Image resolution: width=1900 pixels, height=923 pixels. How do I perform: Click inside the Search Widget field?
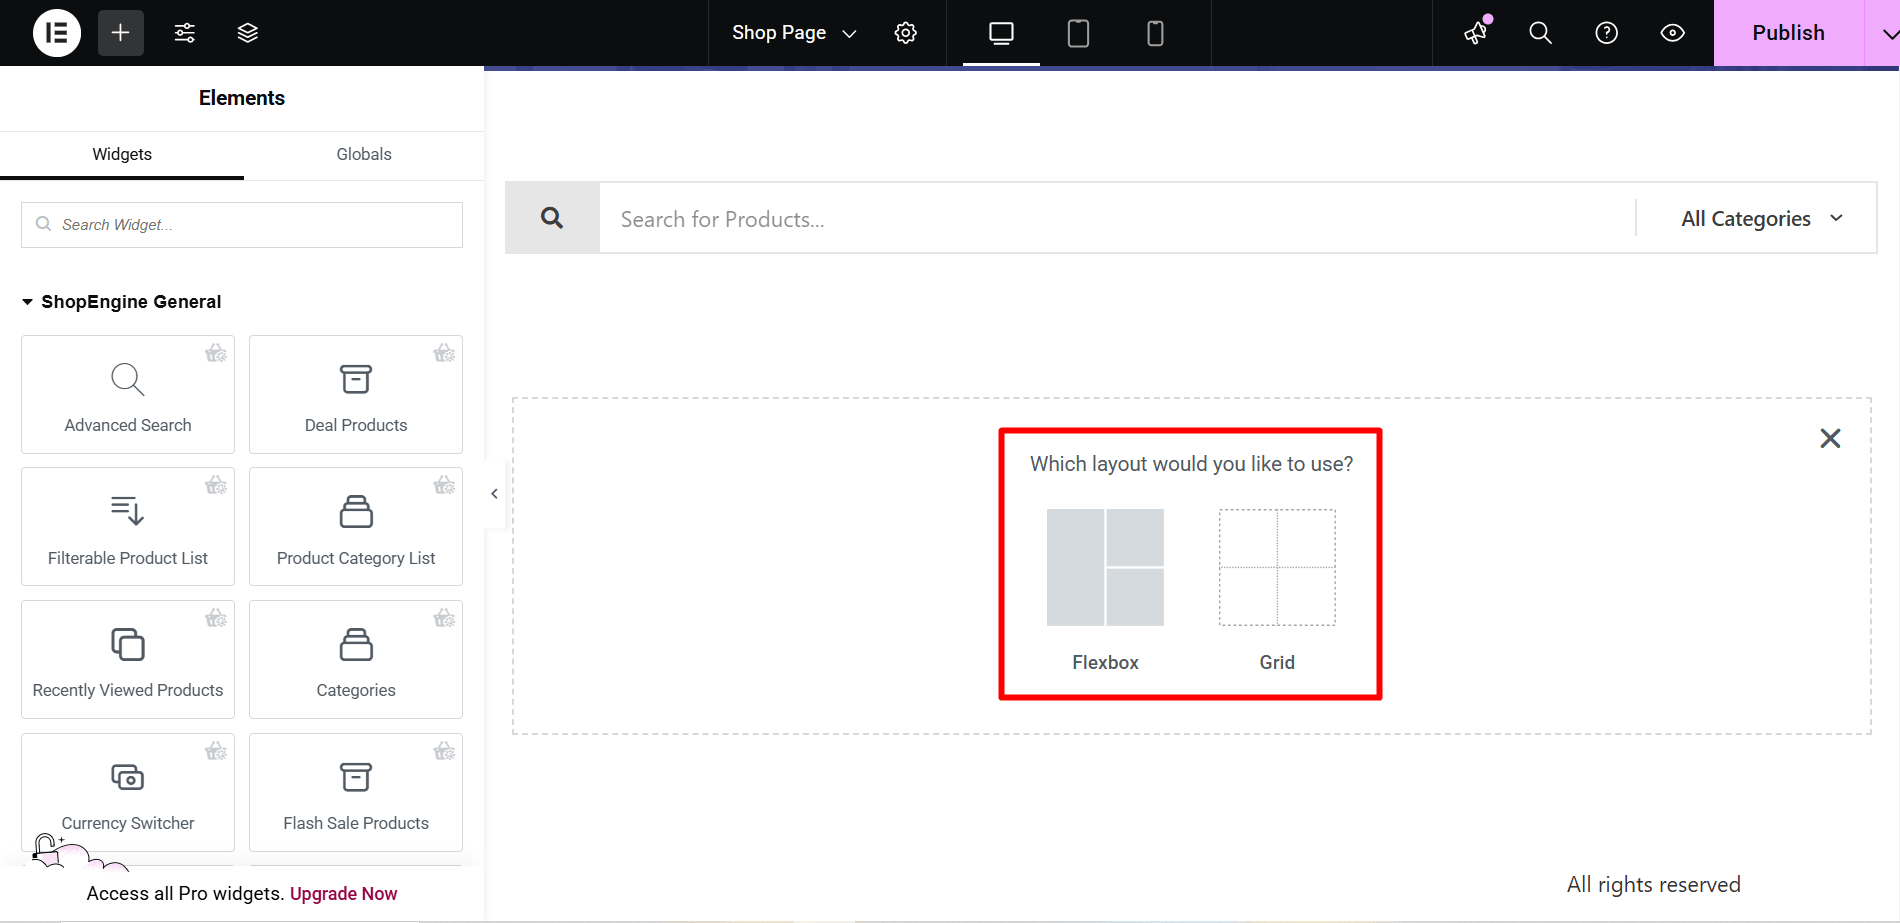point(241,224)
